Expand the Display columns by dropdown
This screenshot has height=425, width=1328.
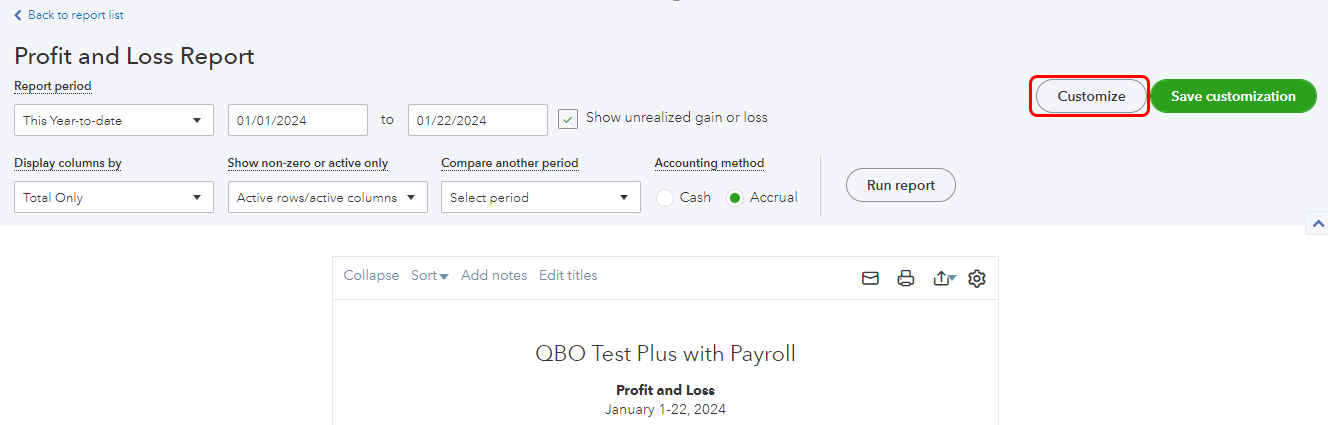pyautogui.click(x=114, y=198)
